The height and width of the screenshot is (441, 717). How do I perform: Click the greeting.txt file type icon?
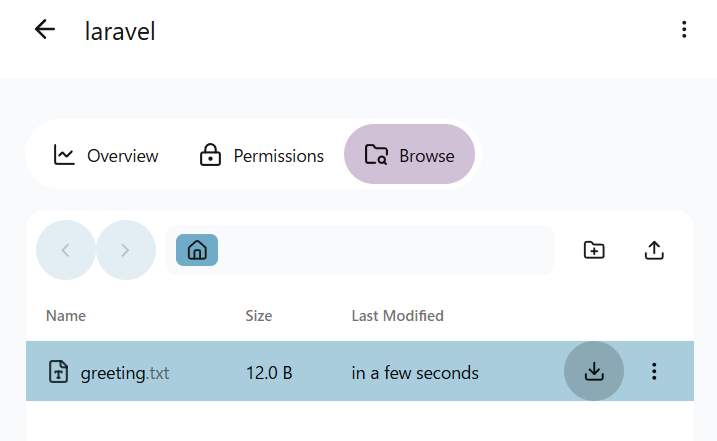tap(60, 372)
